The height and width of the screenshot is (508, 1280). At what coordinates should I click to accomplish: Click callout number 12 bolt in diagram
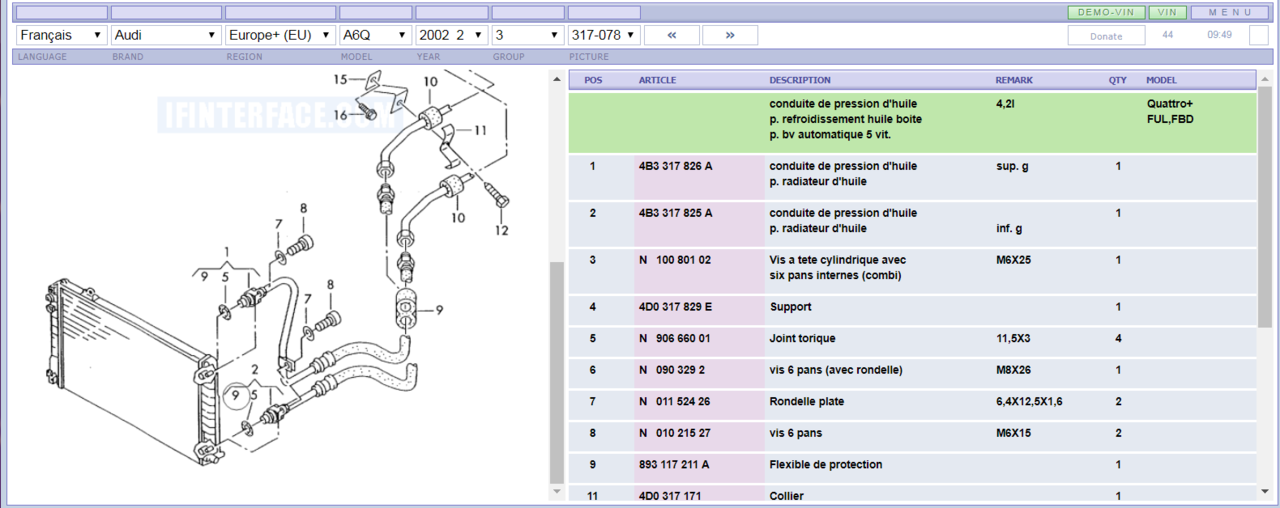[x=501, y=231]
